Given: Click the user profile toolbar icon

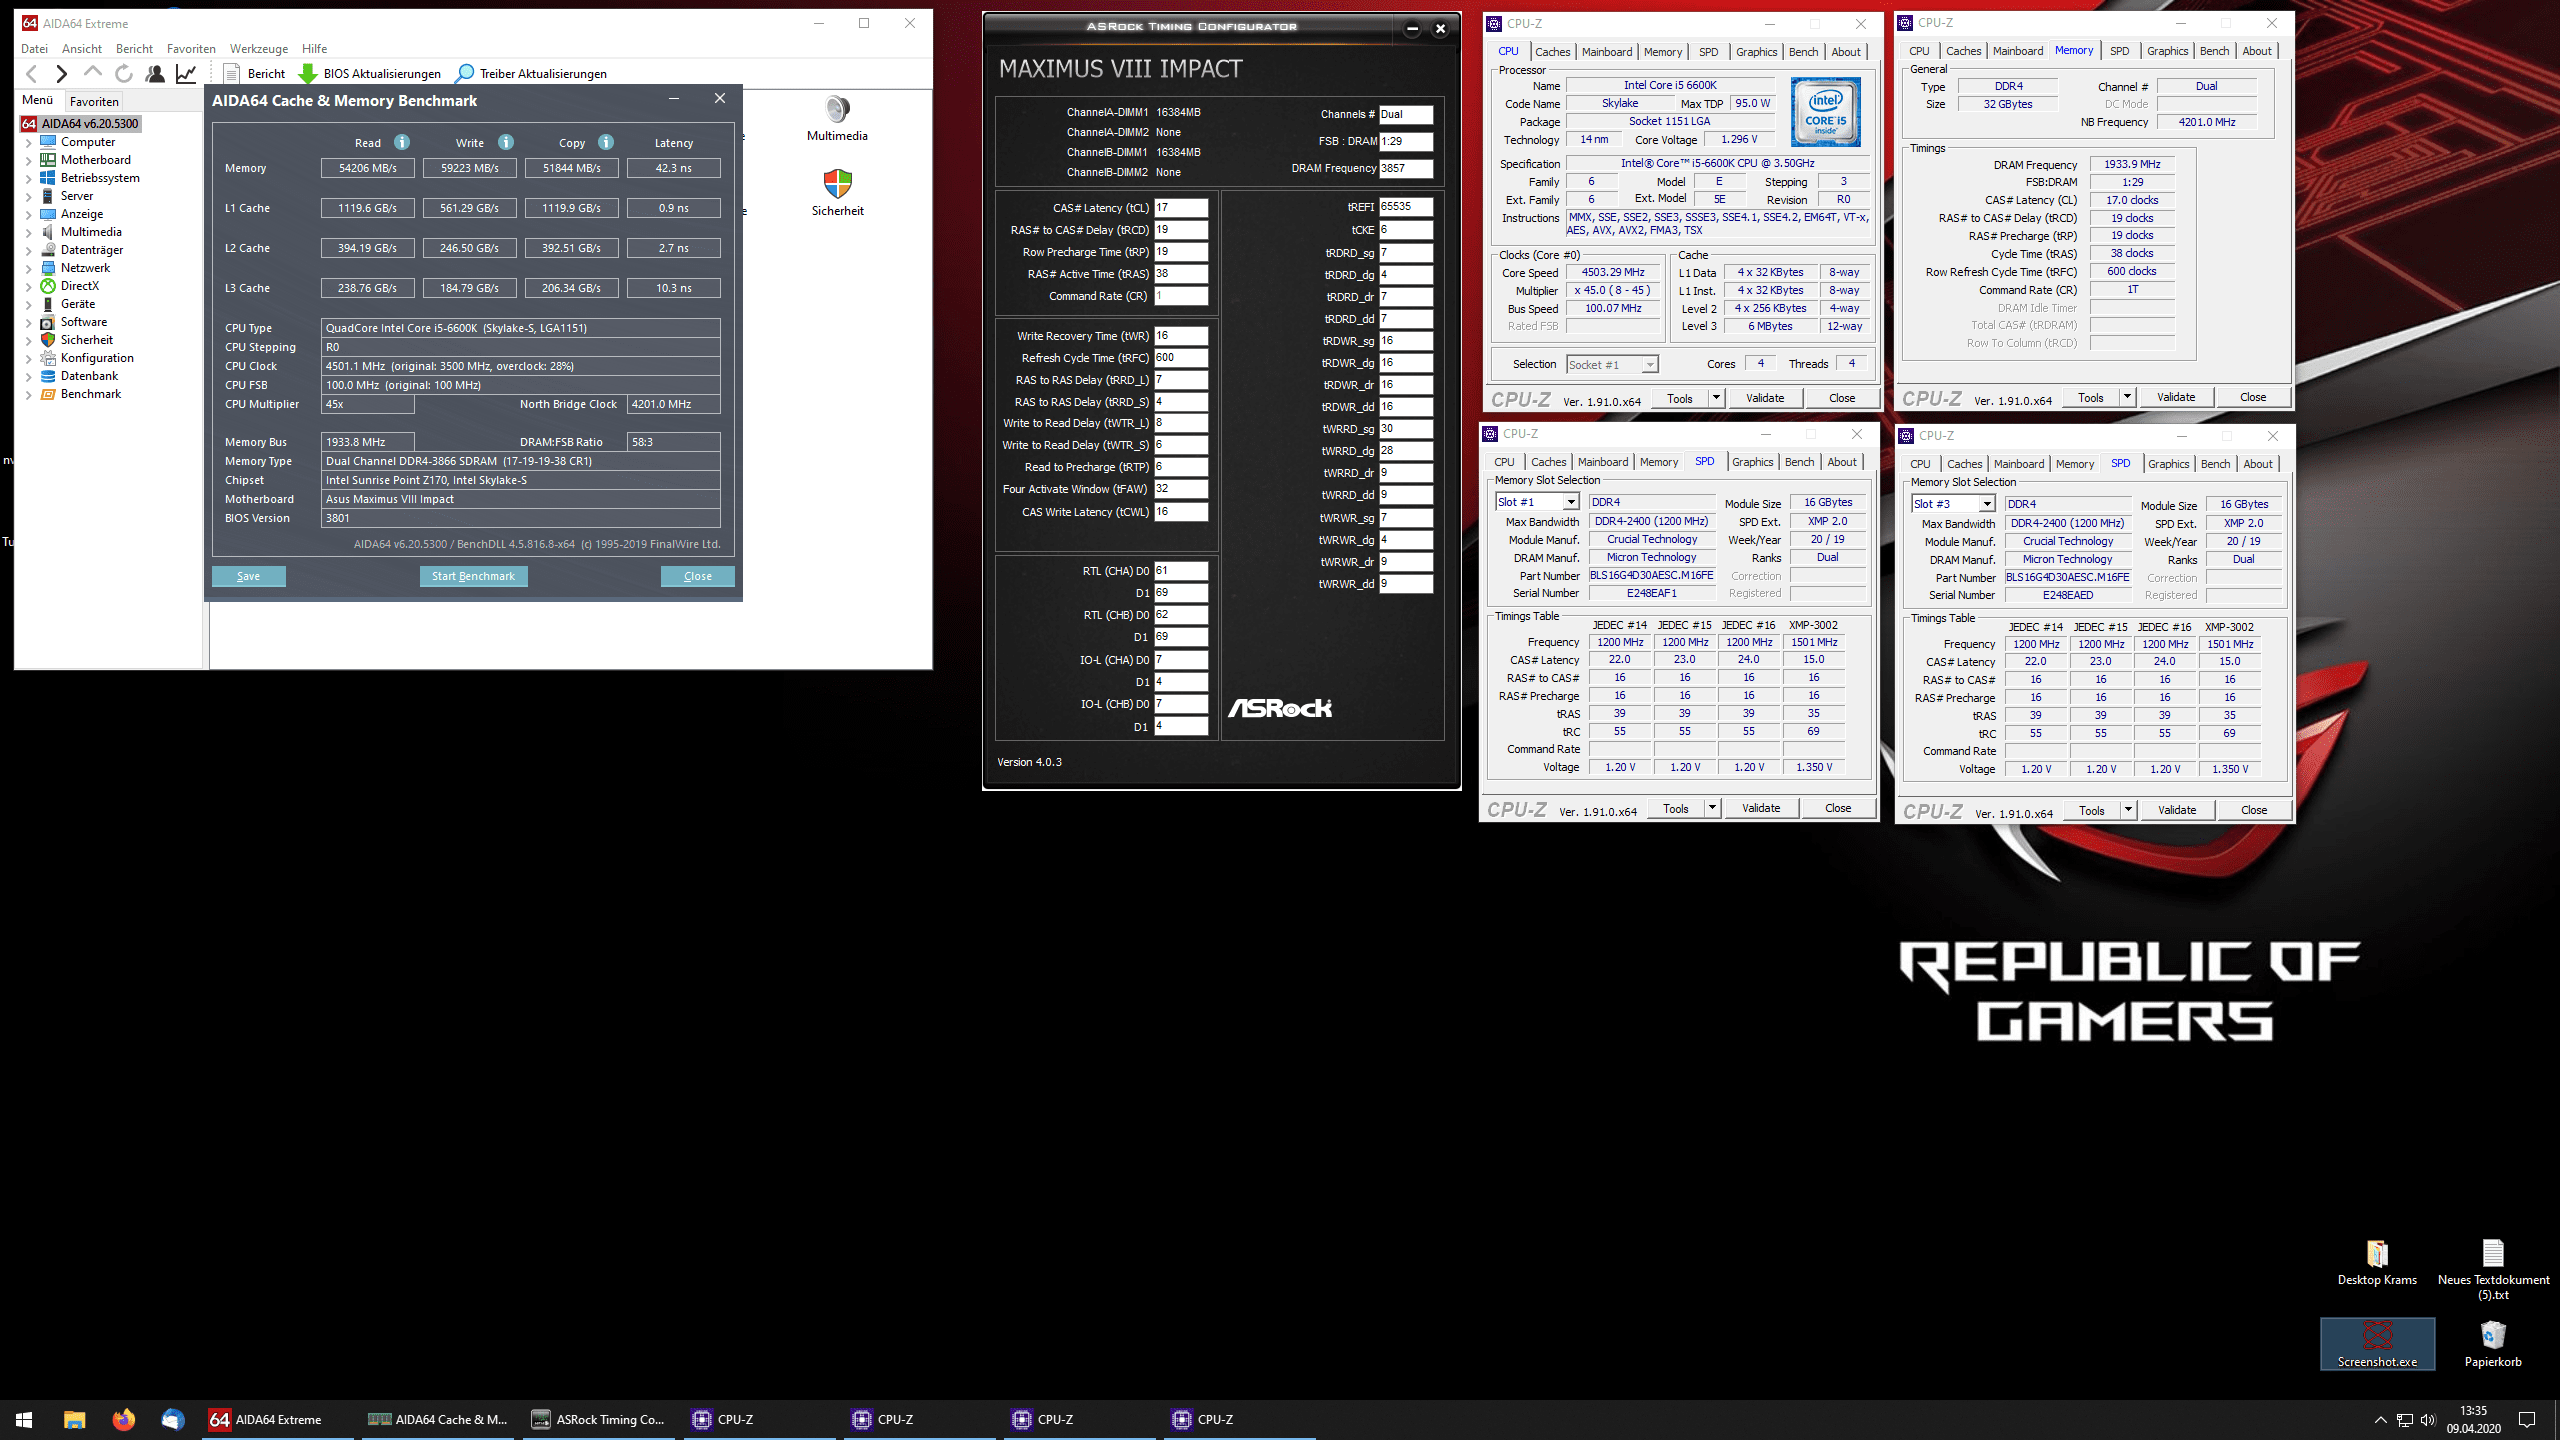Looking at the screenshot, I should coord(155,73).
